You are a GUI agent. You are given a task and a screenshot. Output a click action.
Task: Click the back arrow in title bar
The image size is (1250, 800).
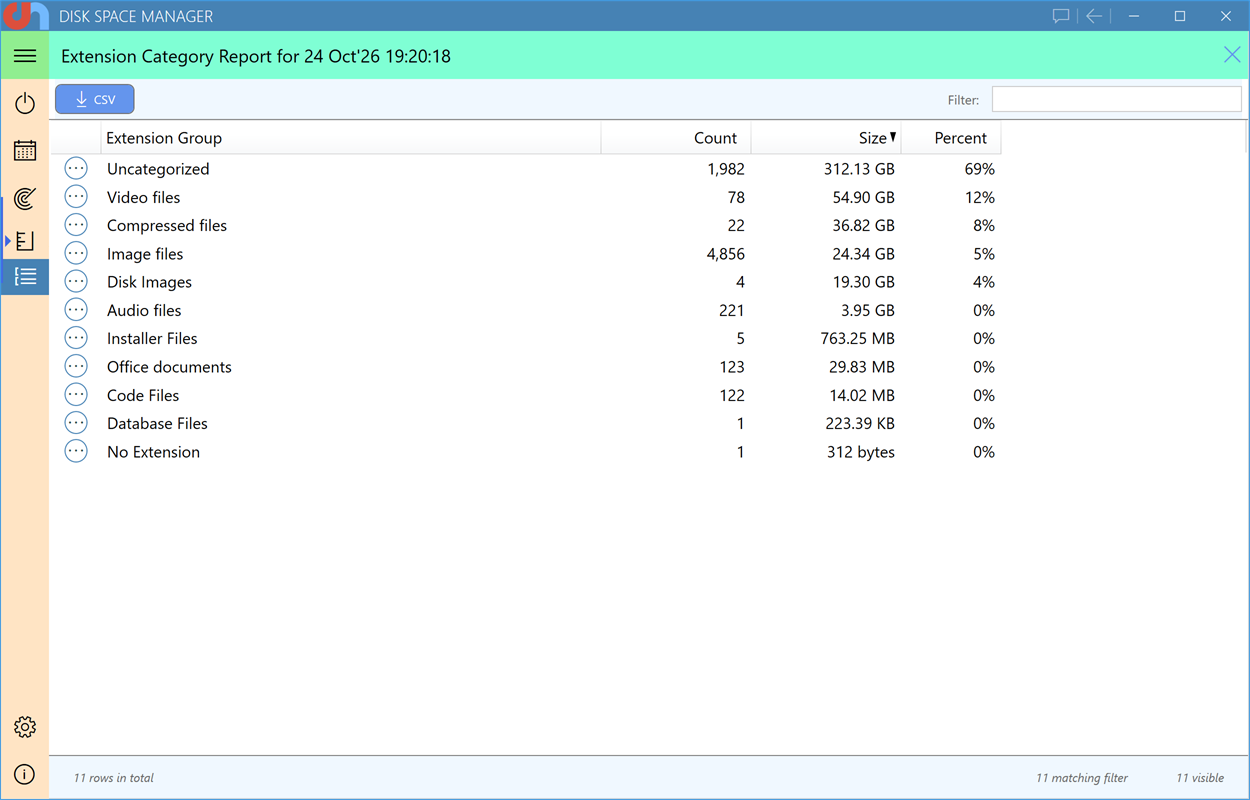[1094, 16]
